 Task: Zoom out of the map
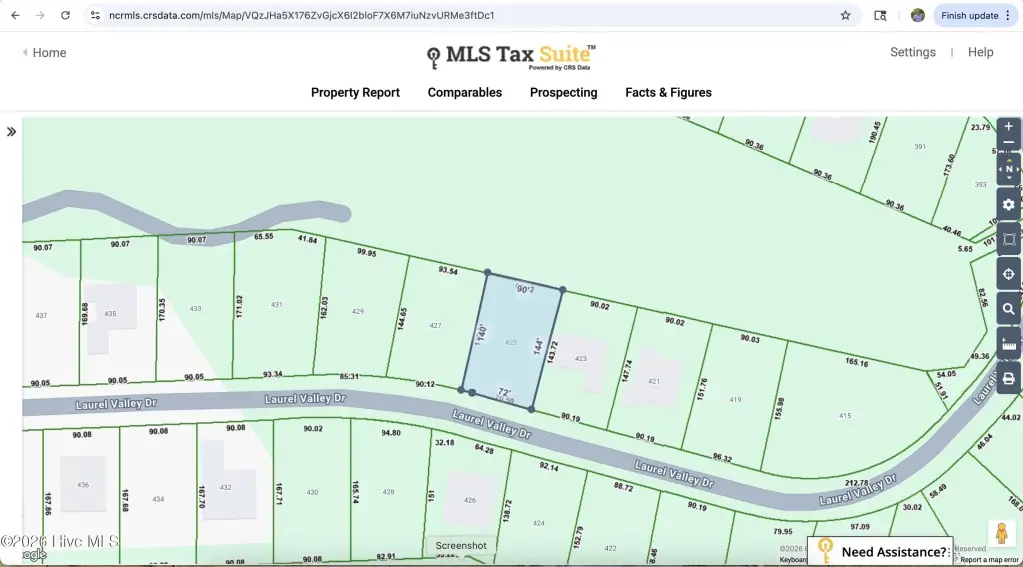point(1009,144)
